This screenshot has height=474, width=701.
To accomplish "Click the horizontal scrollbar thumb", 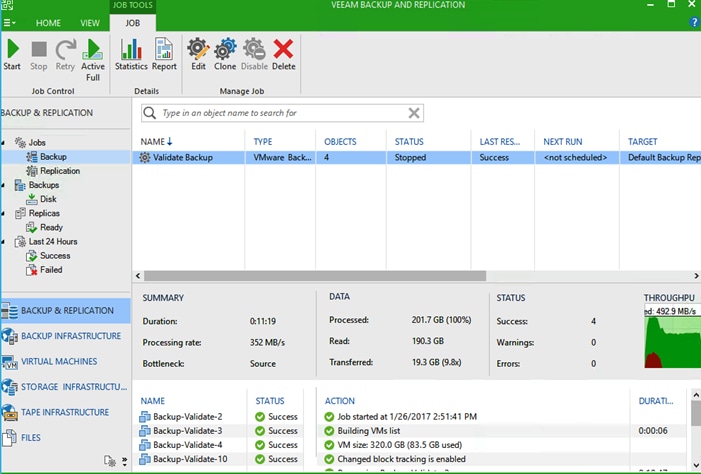I will tap(315, 276).
